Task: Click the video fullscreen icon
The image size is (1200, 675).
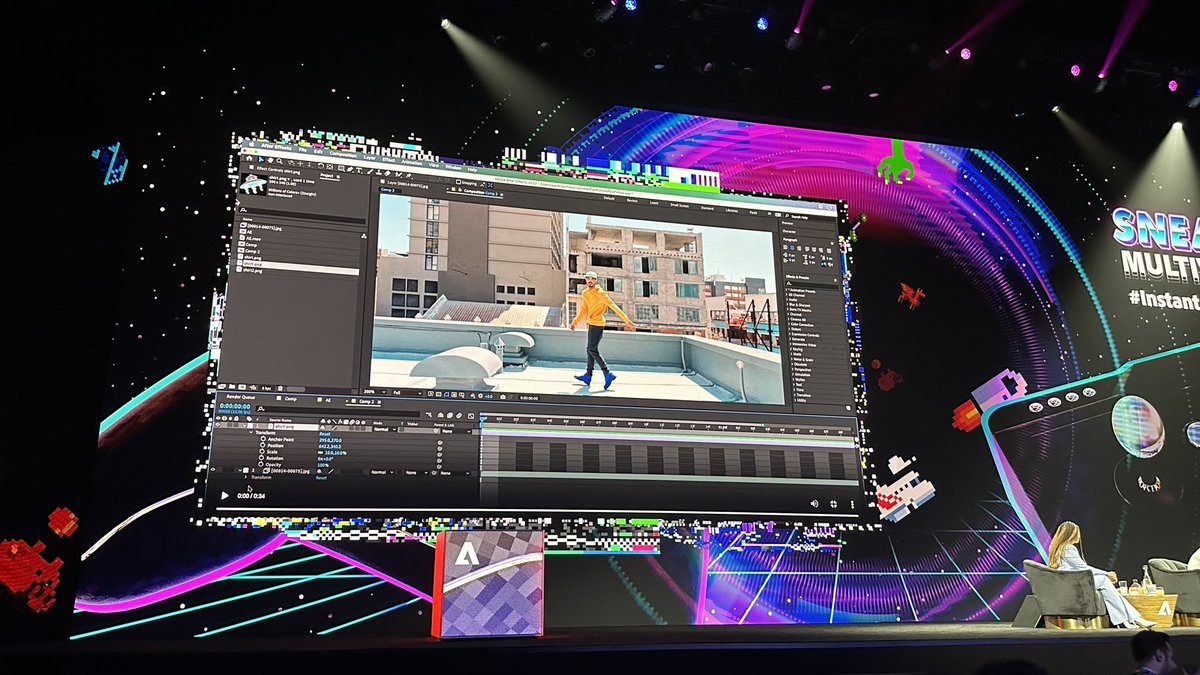Action: coord(836,503)
